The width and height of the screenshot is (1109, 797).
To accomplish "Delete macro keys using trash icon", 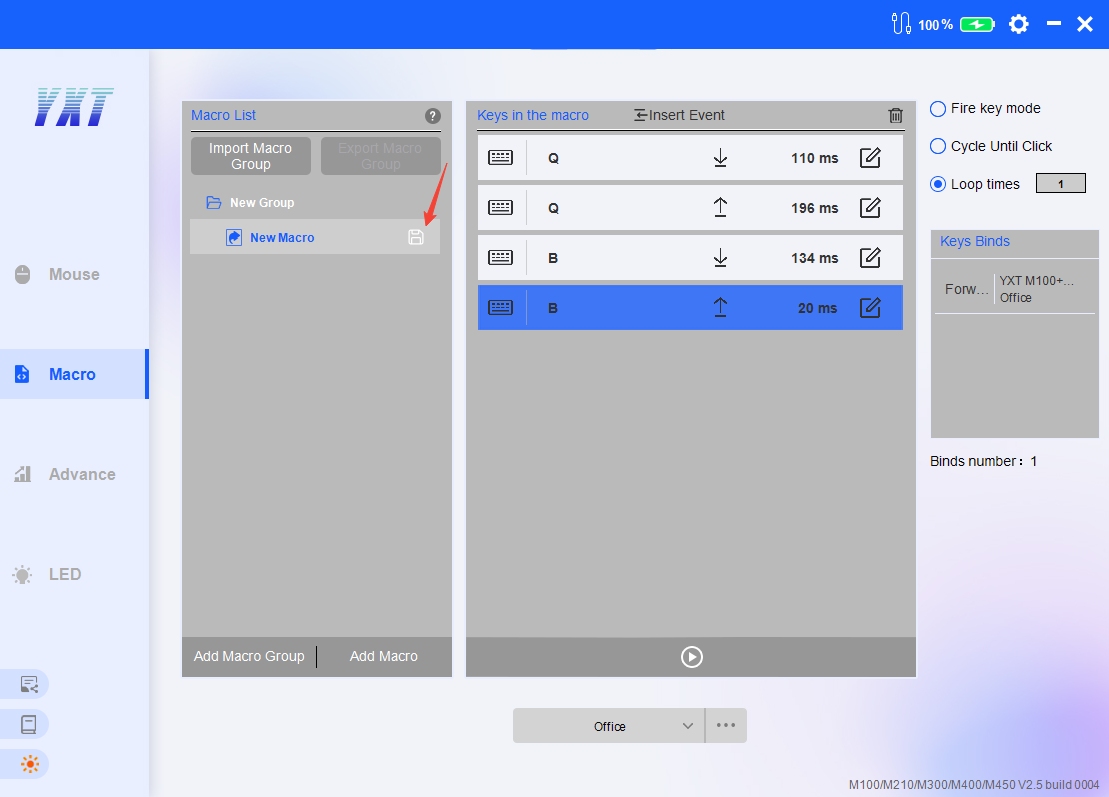I will 895,115.
